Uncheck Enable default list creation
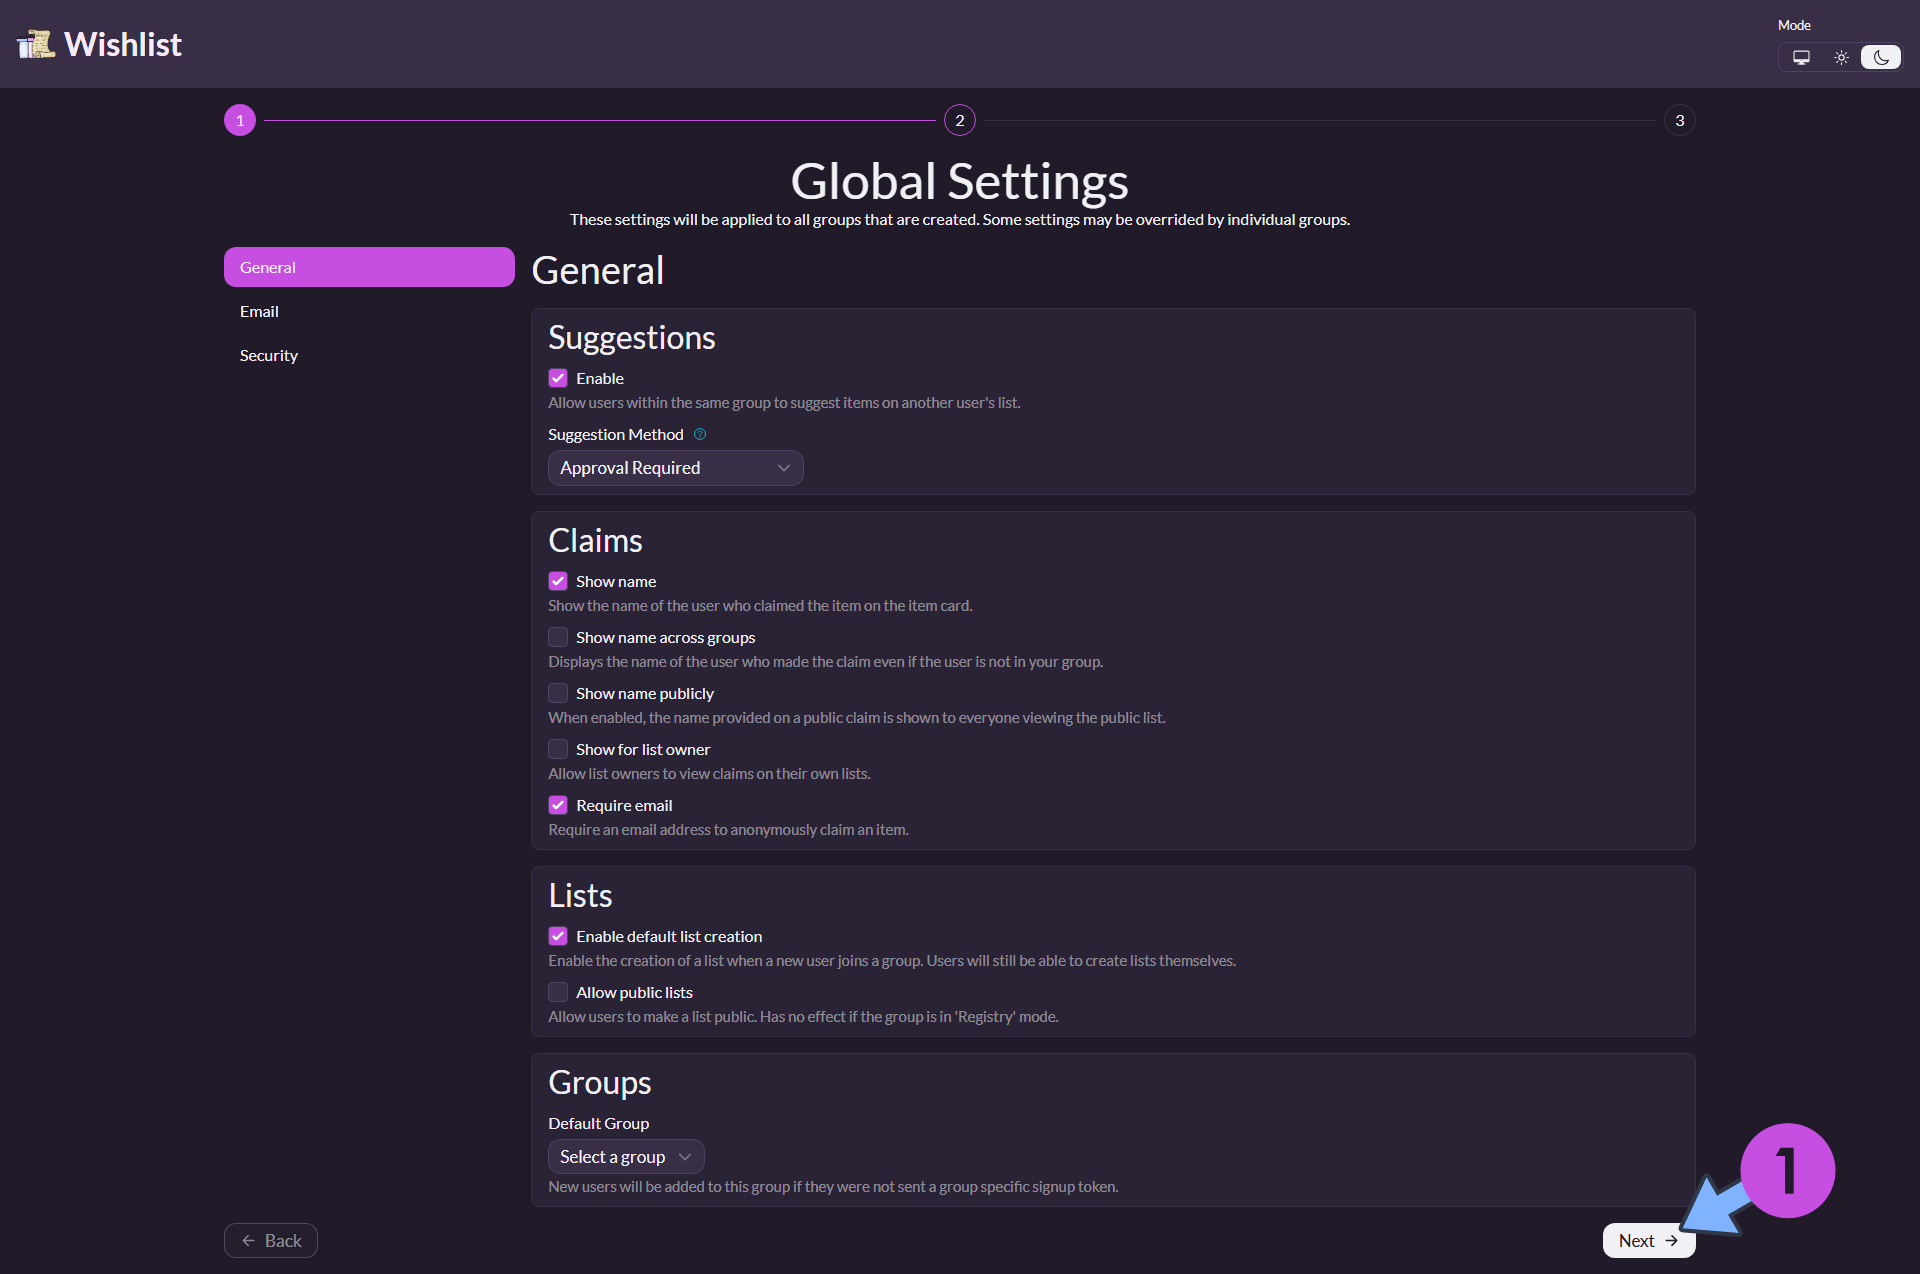 point(558,936)
